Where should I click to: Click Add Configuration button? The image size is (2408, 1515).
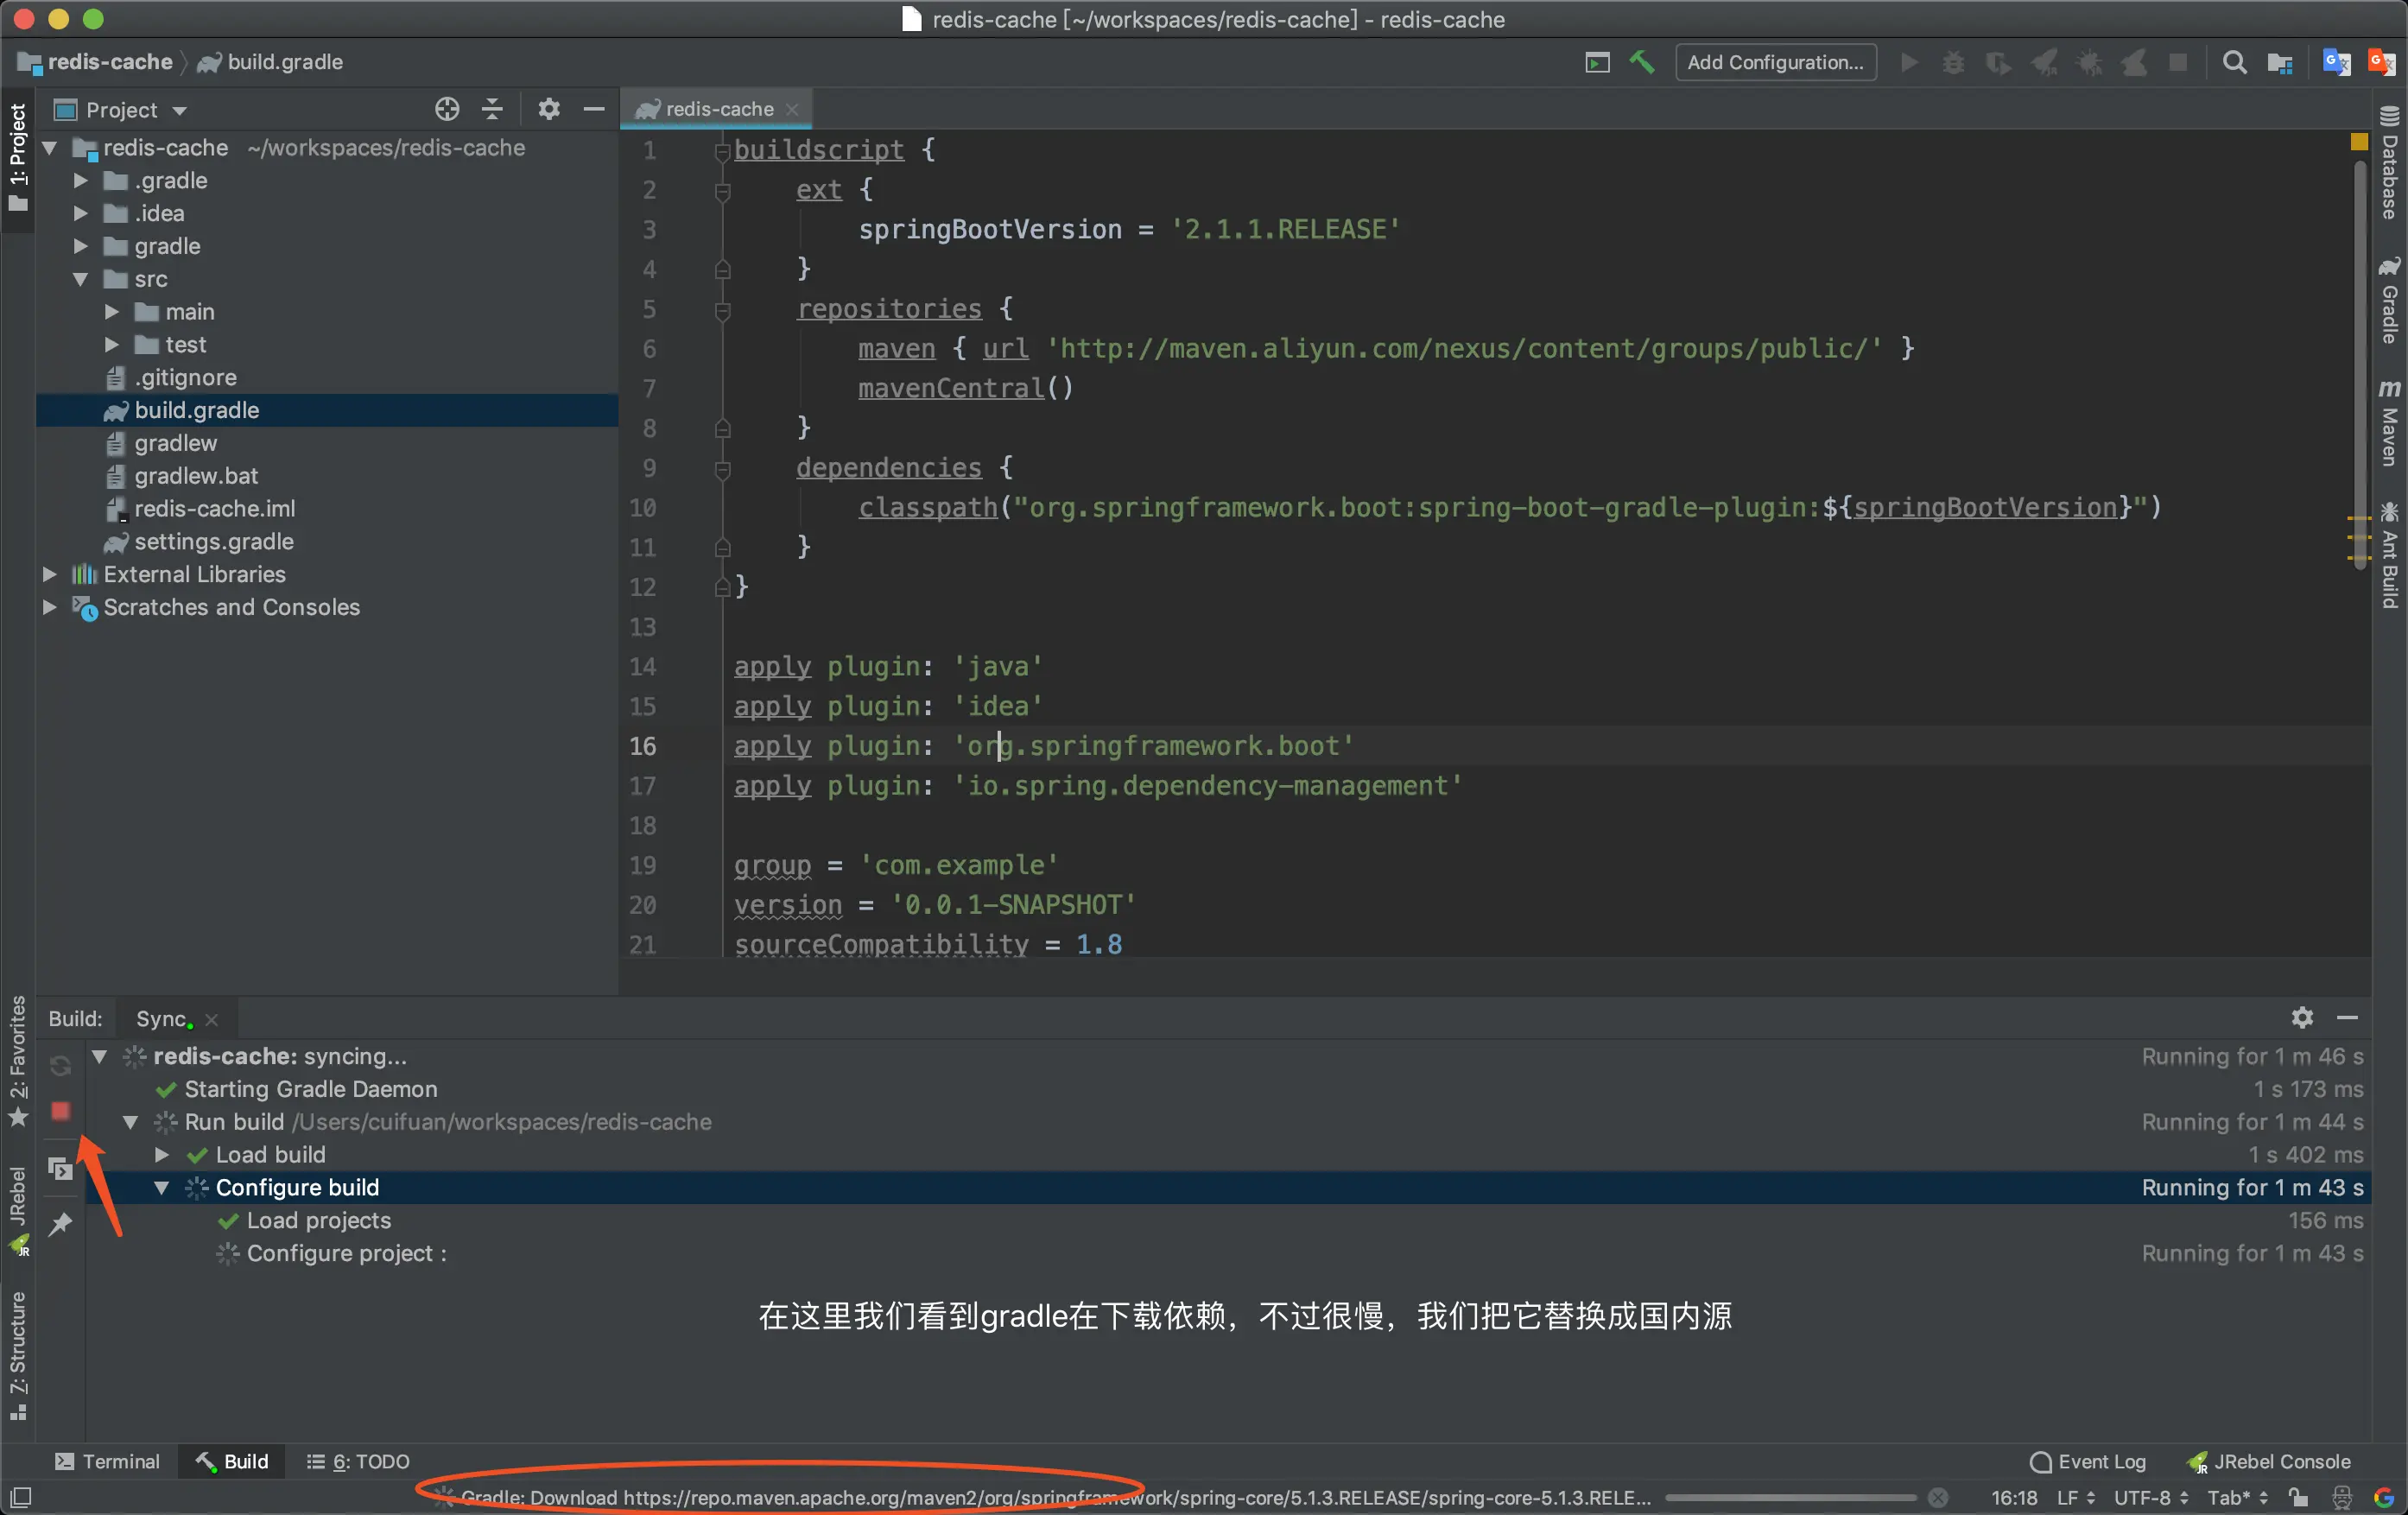click(1775, 62)
